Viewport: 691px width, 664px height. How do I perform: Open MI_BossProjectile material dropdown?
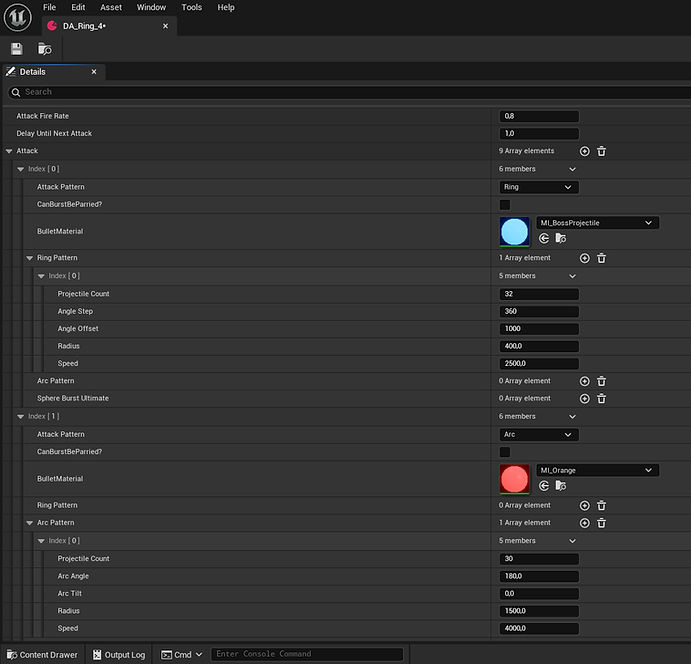[597, 223]
